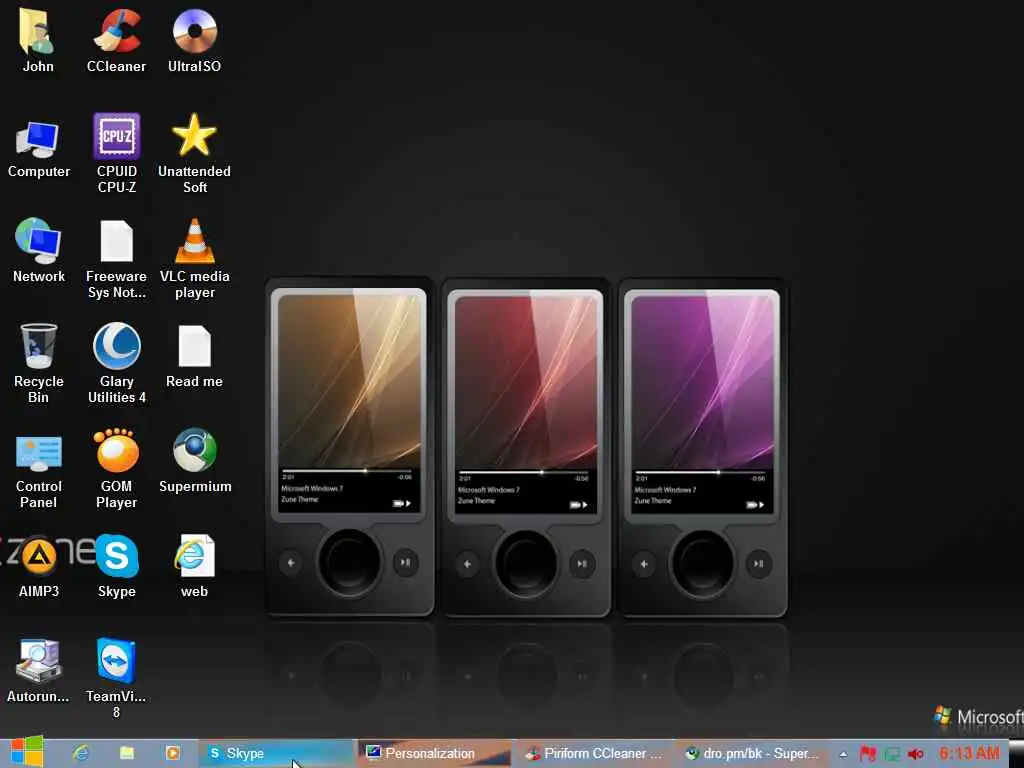Expand the hidden system tray icons arrow
Viewport: 1024px width, 768px height.
[x=843, y=754]
